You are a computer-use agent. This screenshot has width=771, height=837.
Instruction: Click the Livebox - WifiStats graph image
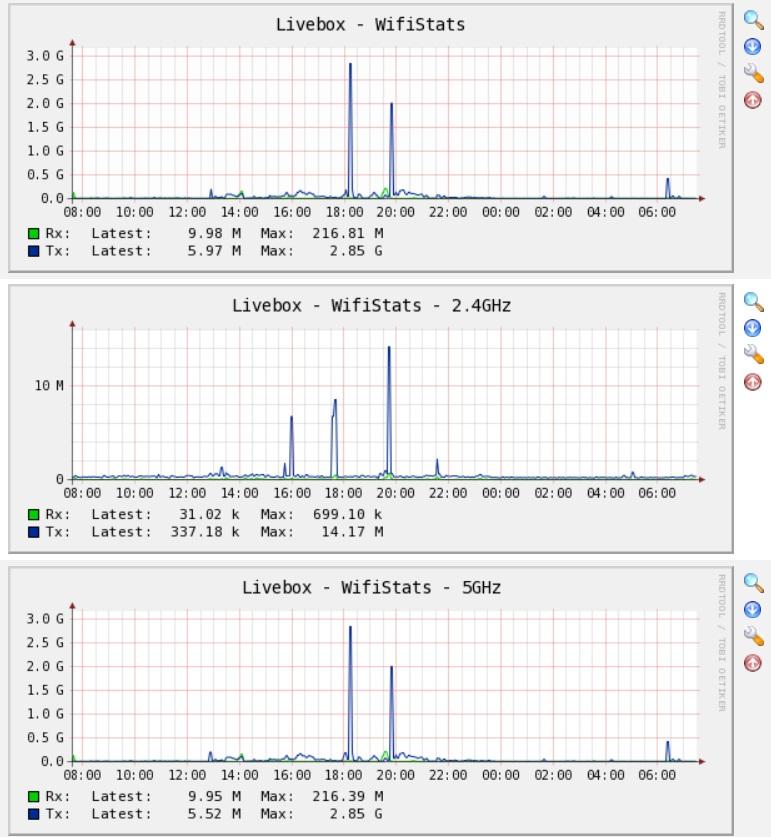371,138
